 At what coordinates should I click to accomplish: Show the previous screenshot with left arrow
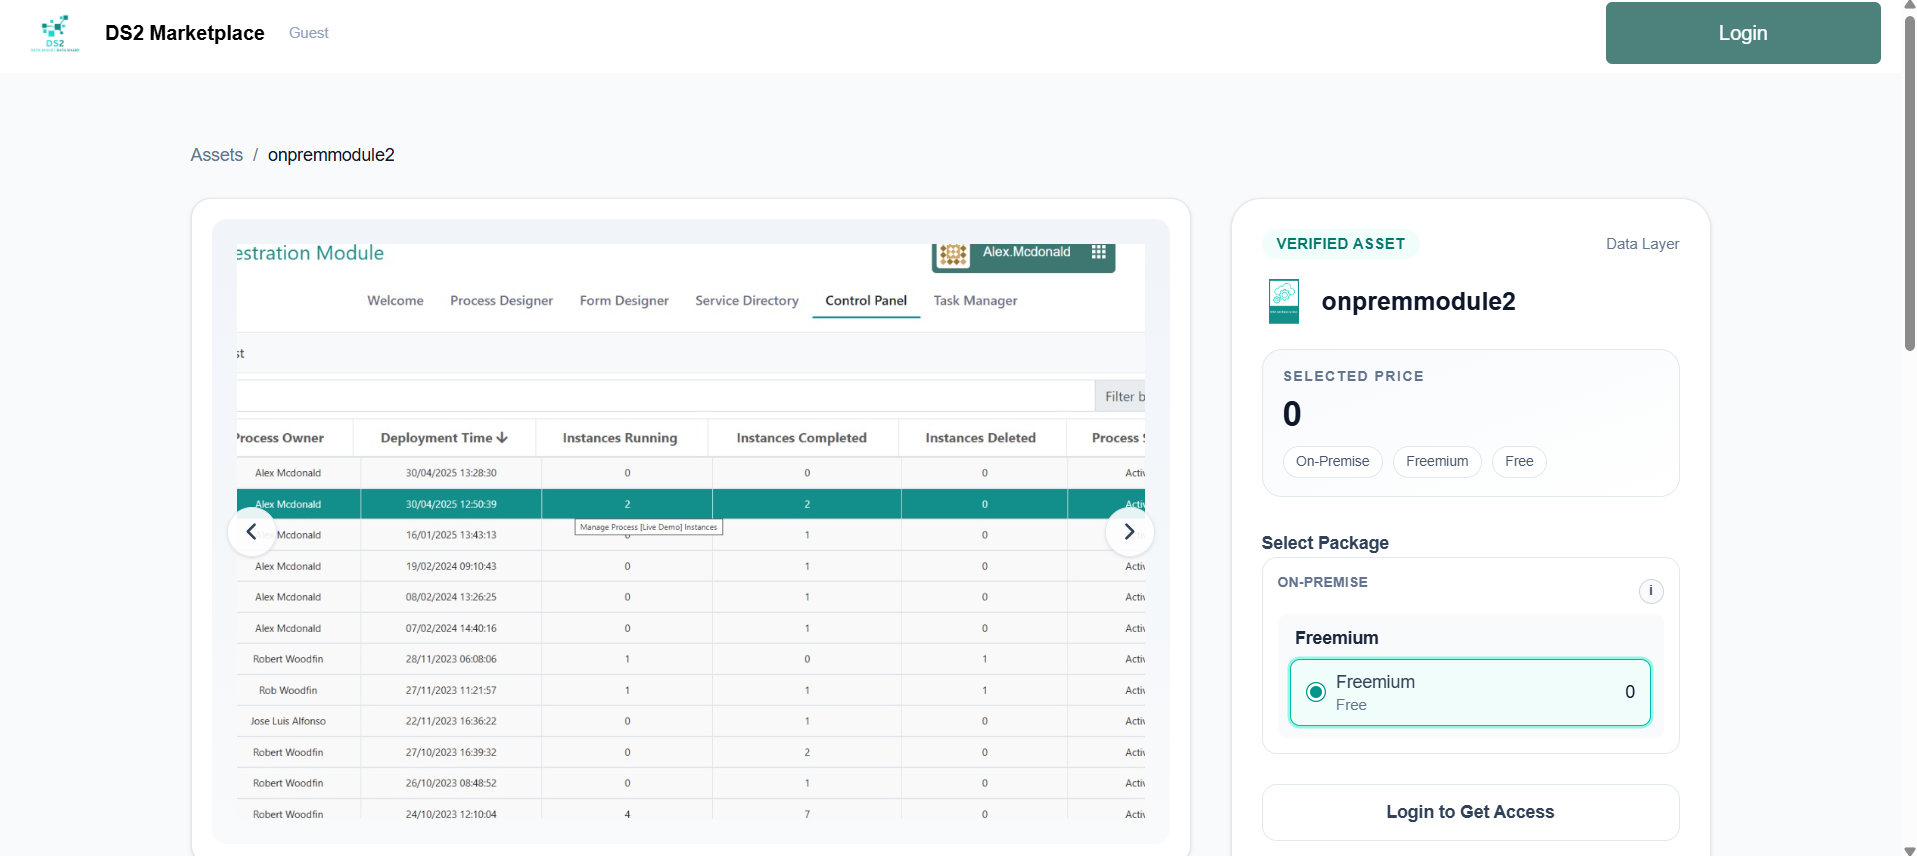point(252,532)
